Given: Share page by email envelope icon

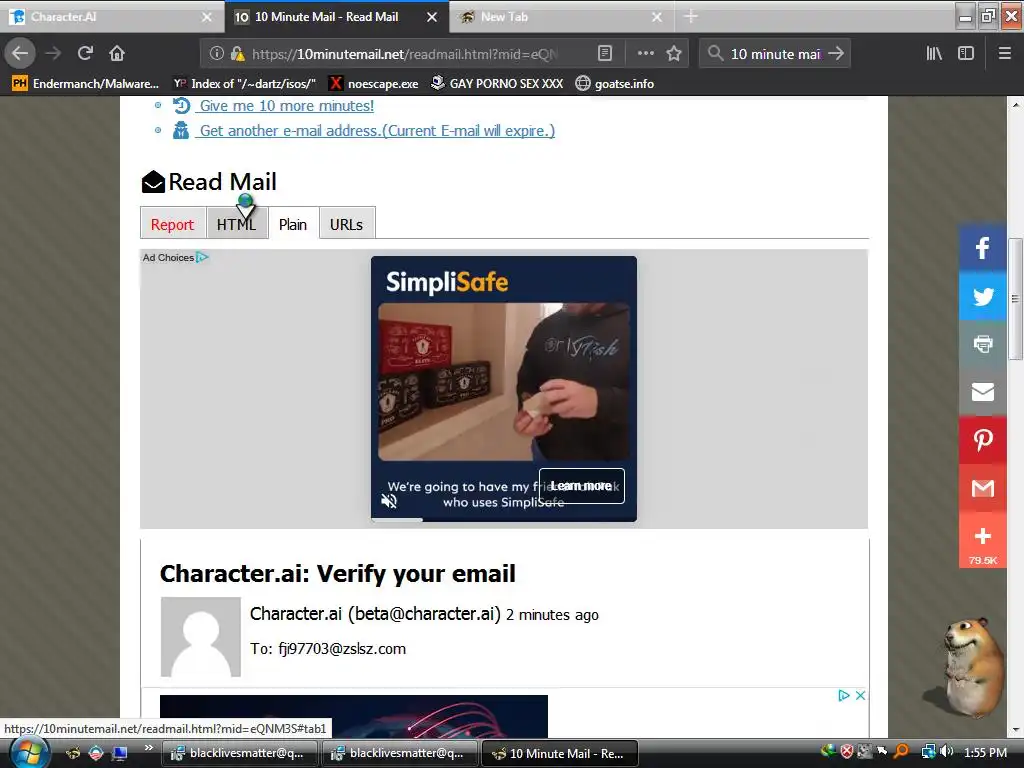Looking at the screenshot, I should [x=982, y=392].
